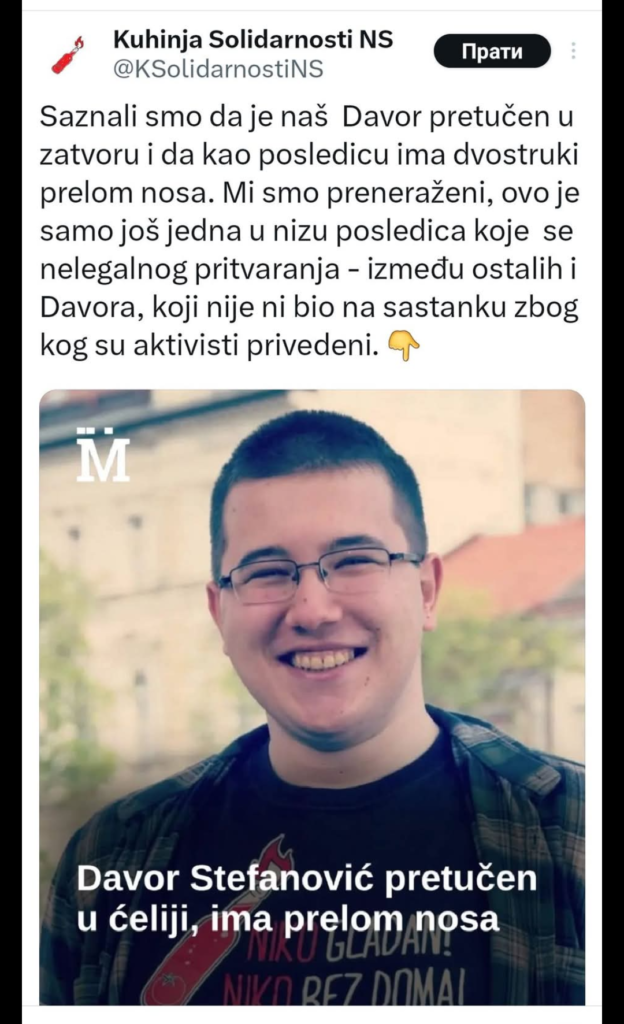Open the @KSolidarnostiNS handle
Screen dimensions: 624x1024
coord(218,69)
